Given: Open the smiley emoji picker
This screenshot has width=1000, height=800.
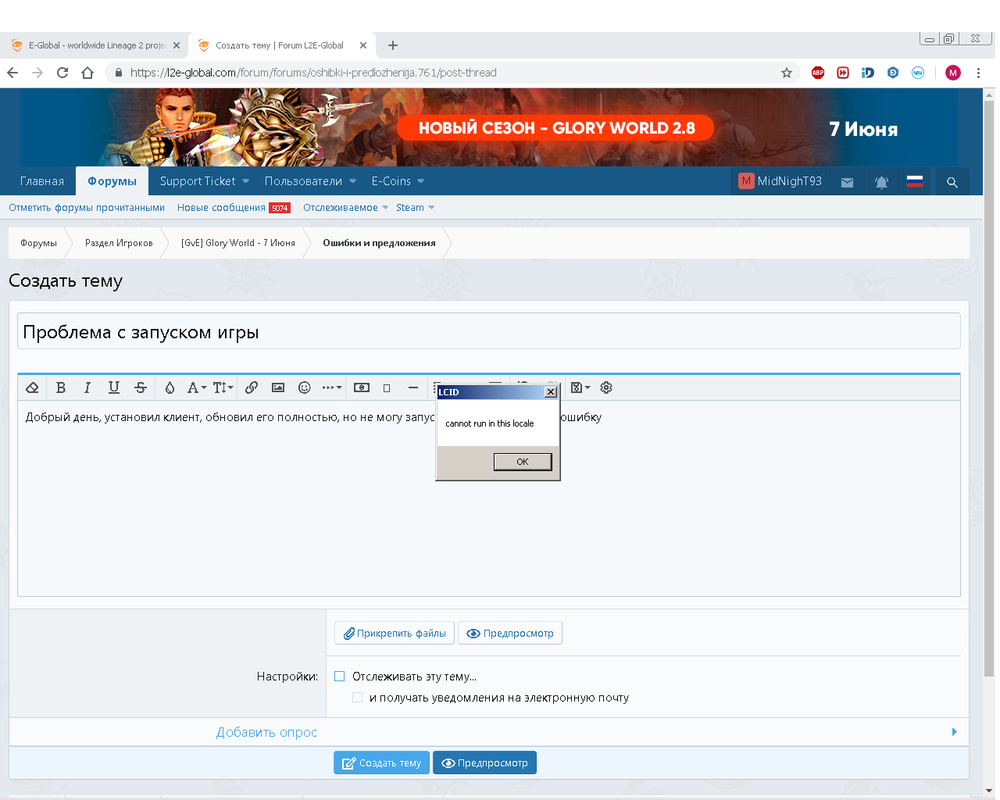Looking at the screenshot, I should pos(304,388).
